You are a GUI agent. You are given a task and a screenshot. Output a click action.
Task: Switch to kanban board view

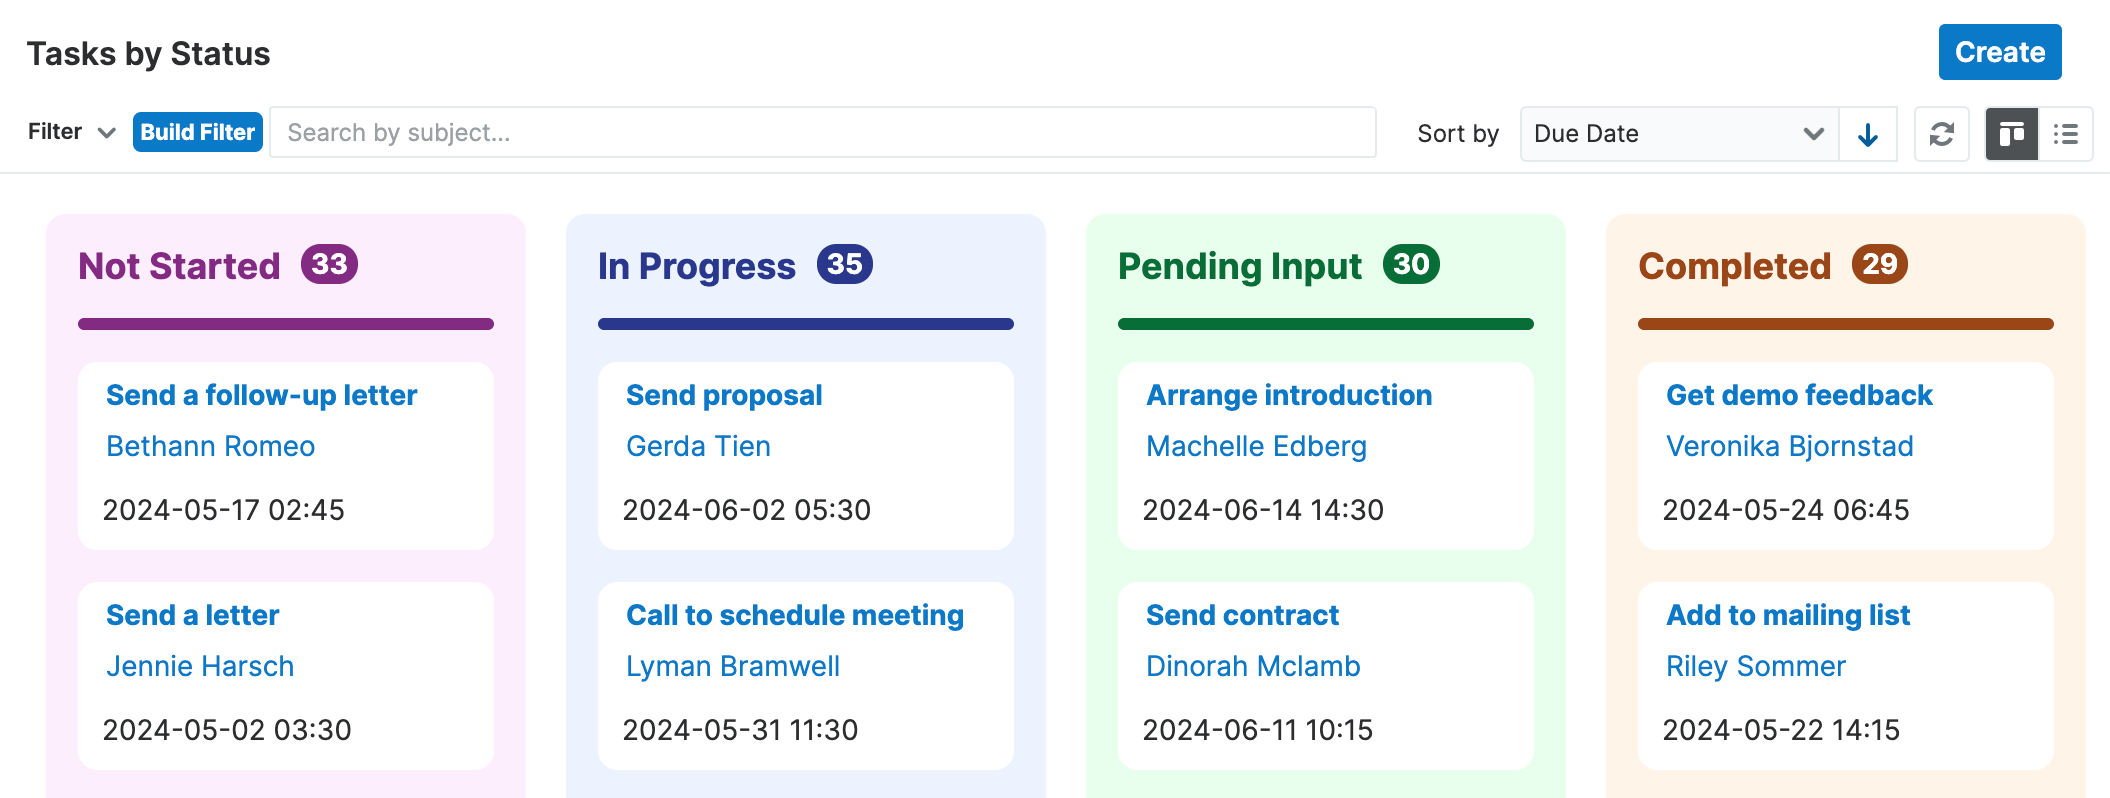(x=2011, y=134)
